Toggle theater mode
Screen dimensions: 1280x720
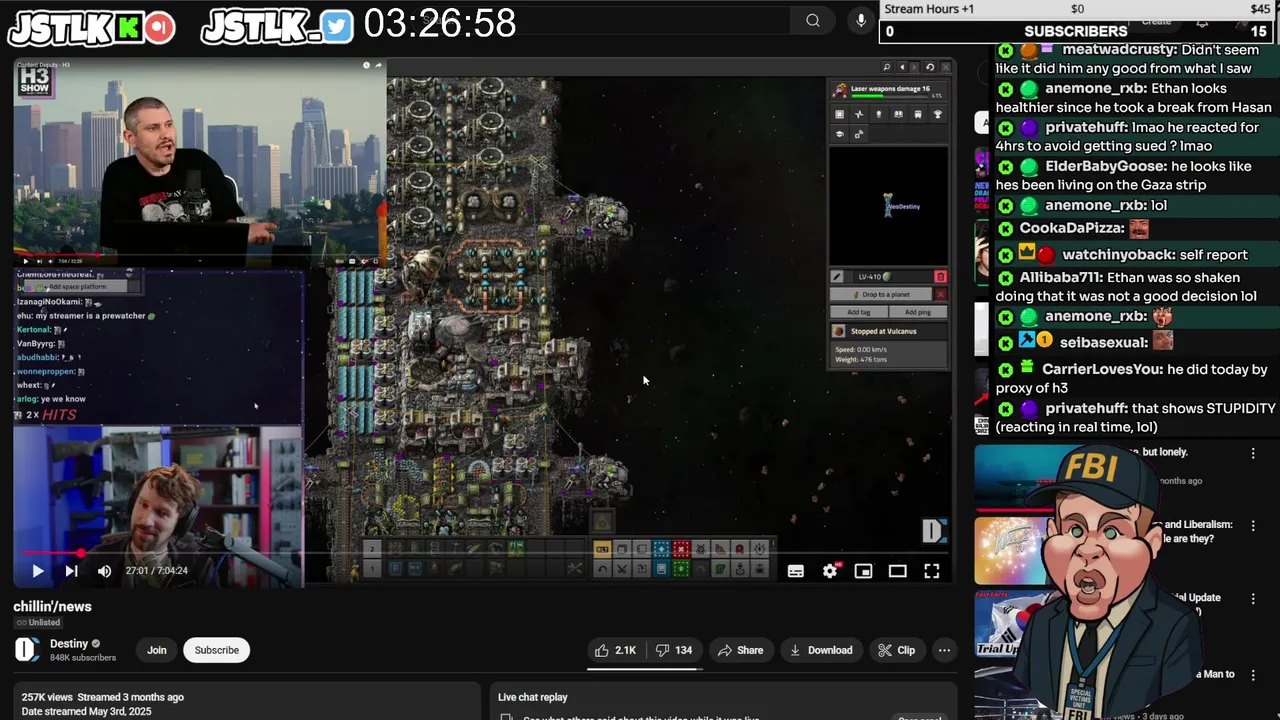click(x=898, y=571)
